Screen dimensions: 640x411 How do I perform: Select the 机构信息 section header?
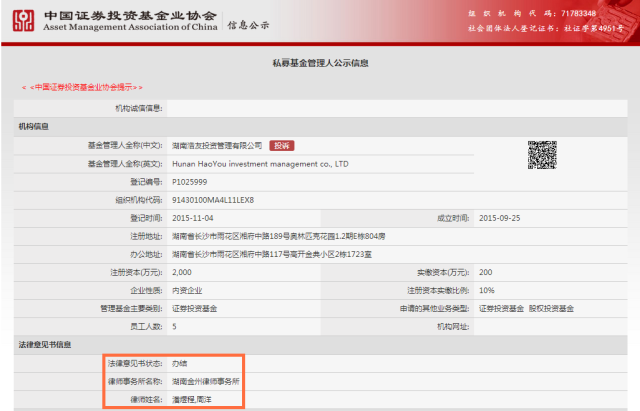35,126
